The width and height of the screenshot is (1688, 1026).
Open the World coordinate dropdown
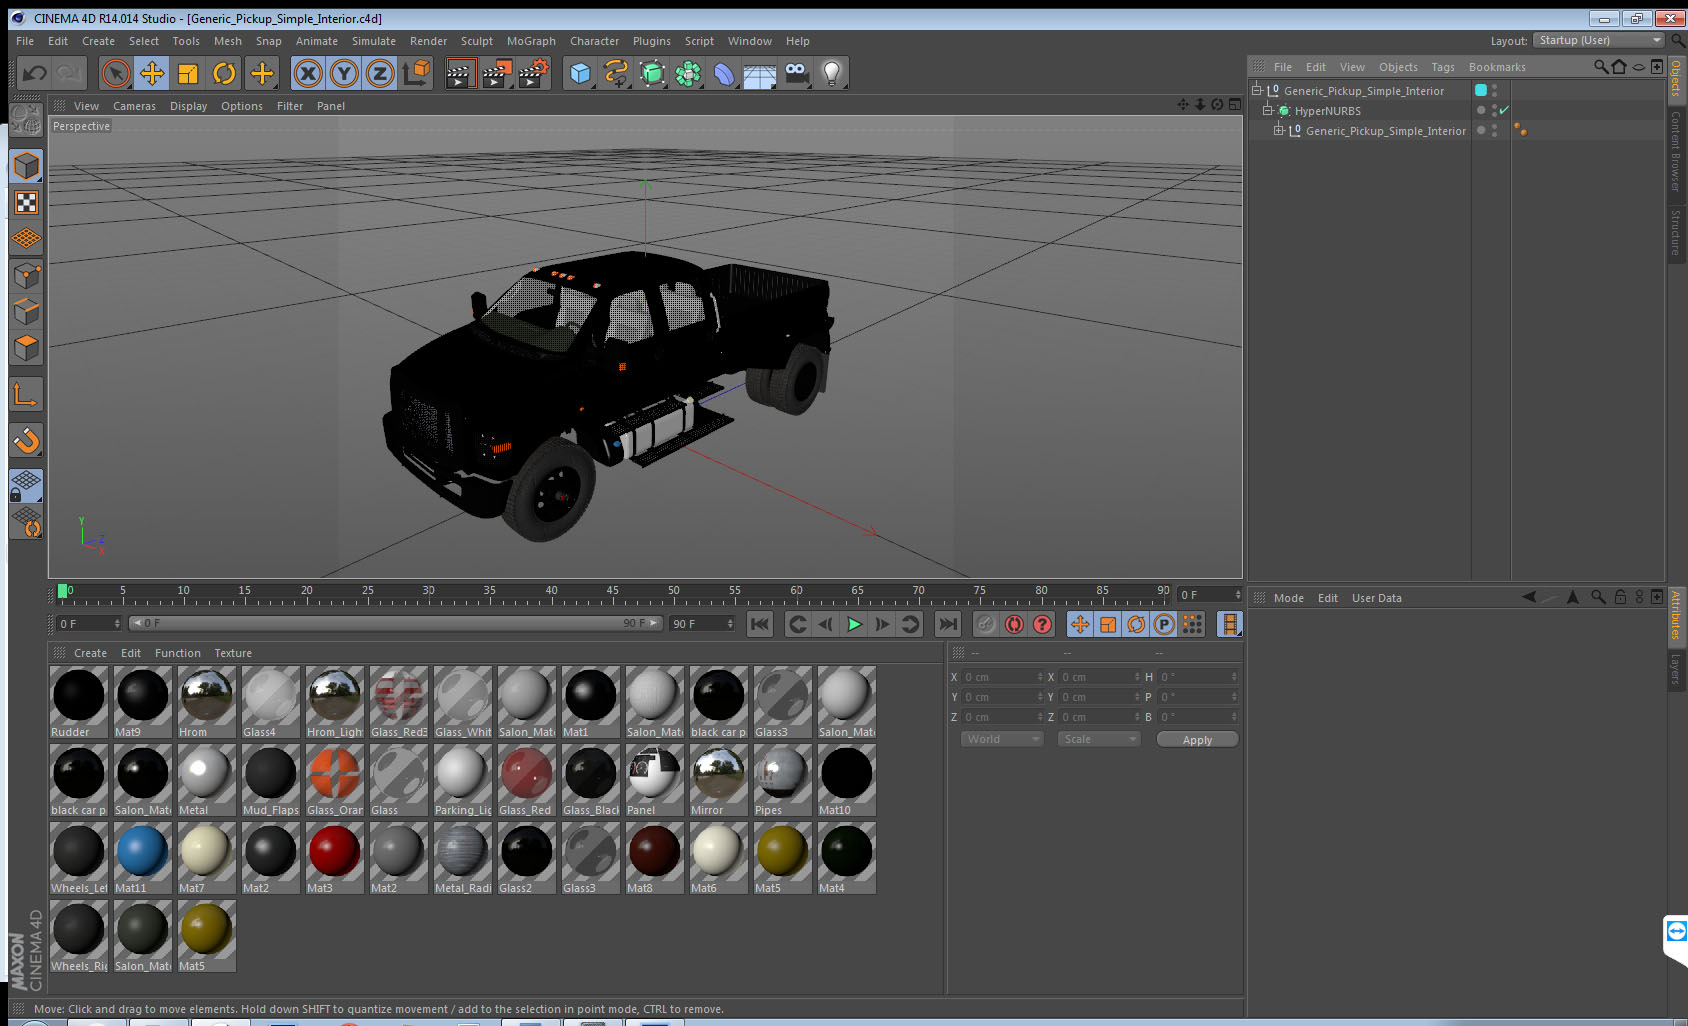click(1002, 739)
